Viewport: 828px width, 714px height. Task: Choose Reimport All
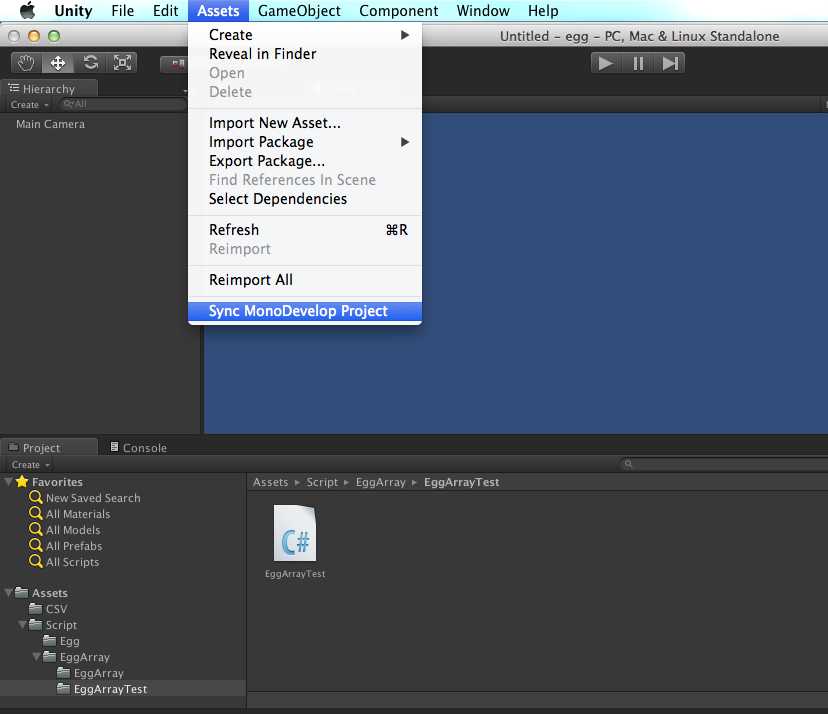pos(305,280)
